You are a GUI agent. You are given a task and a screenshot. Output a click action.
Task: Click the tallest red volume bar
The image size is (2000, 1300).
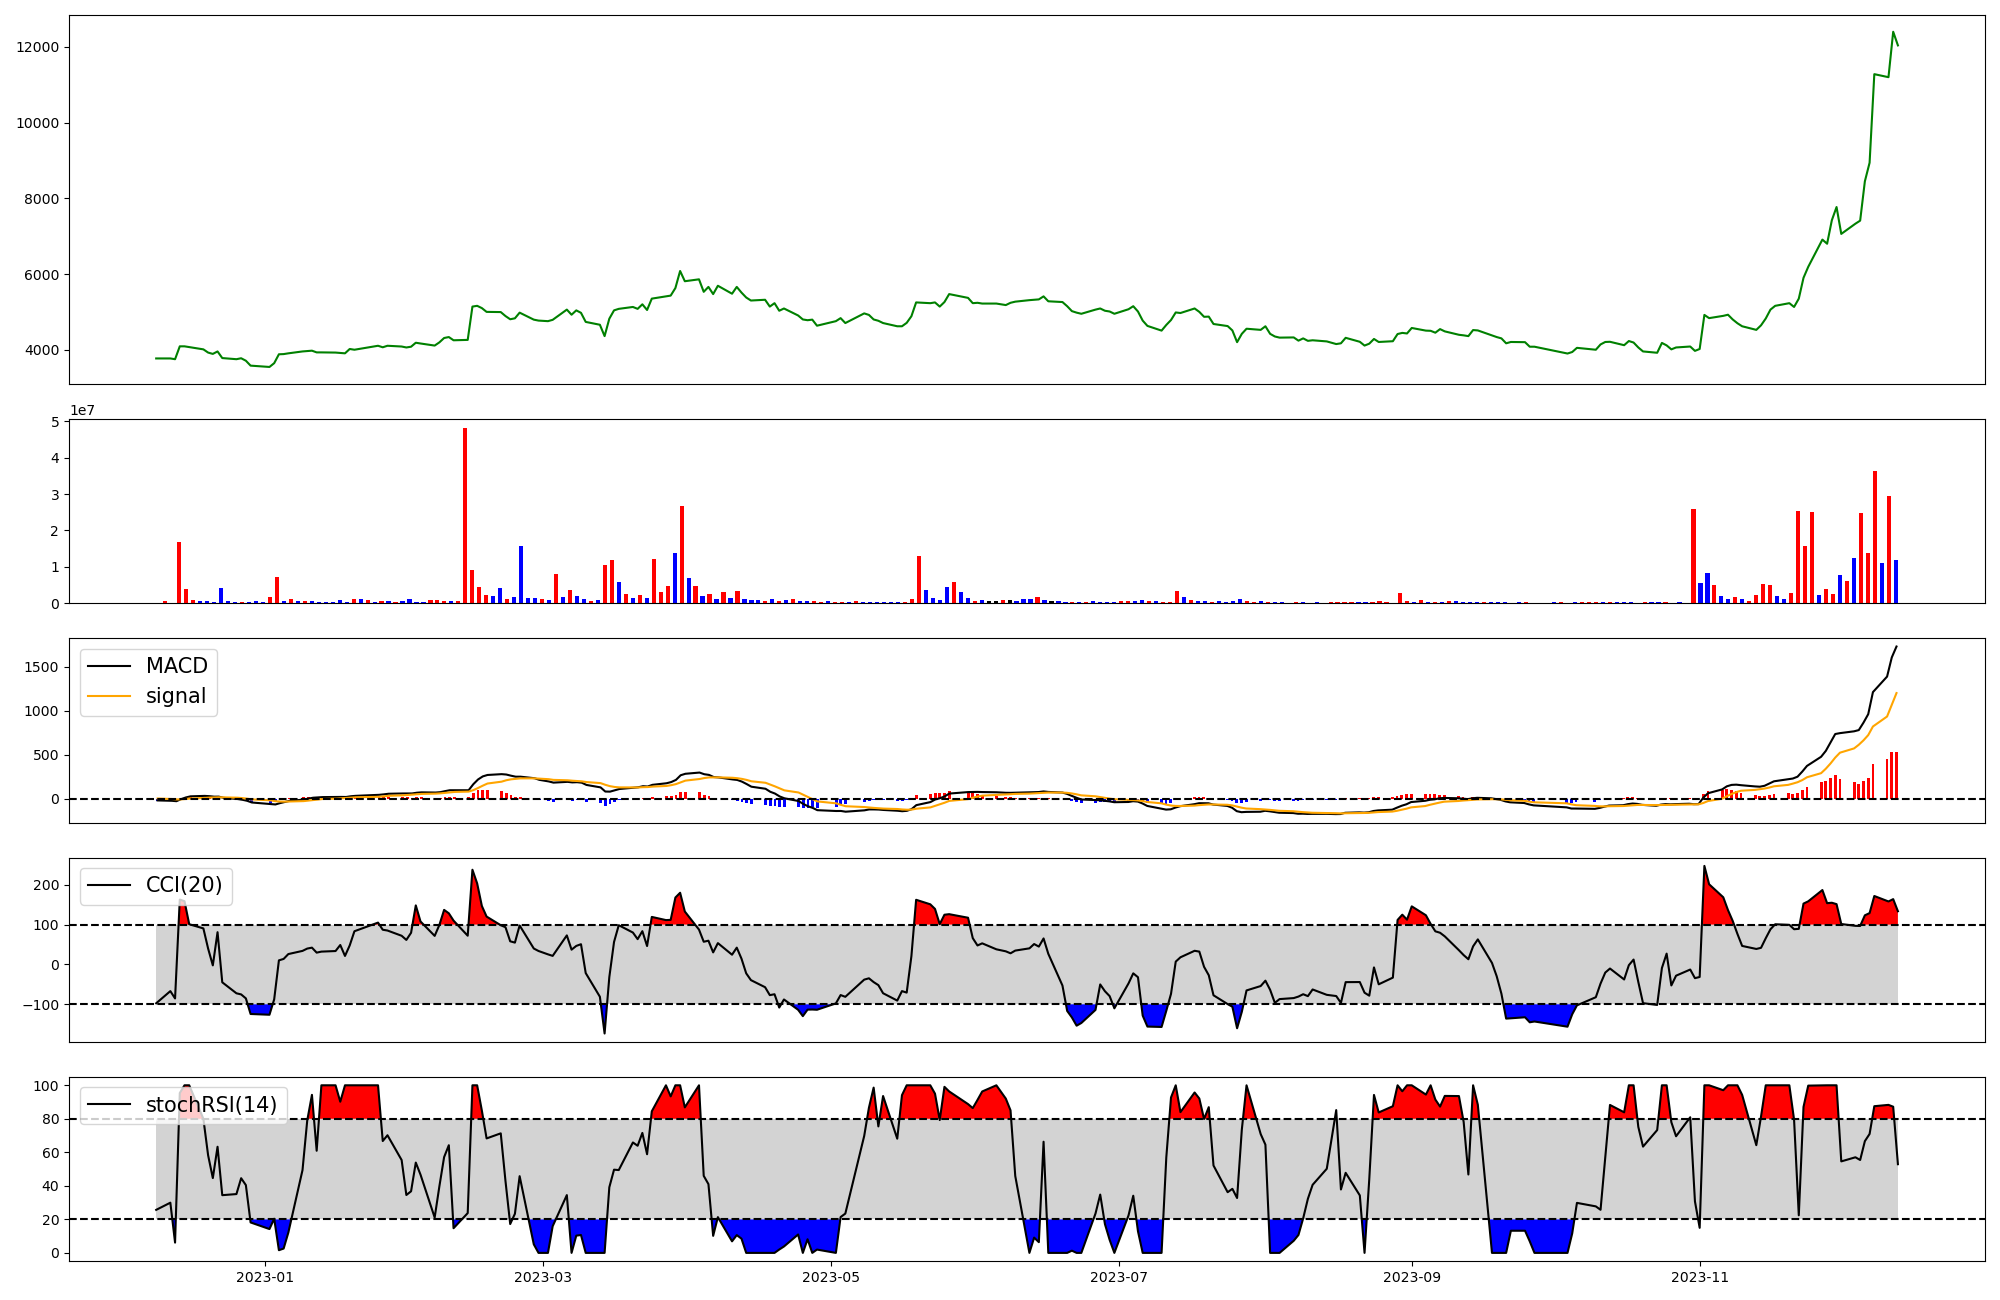coord(465,515)
